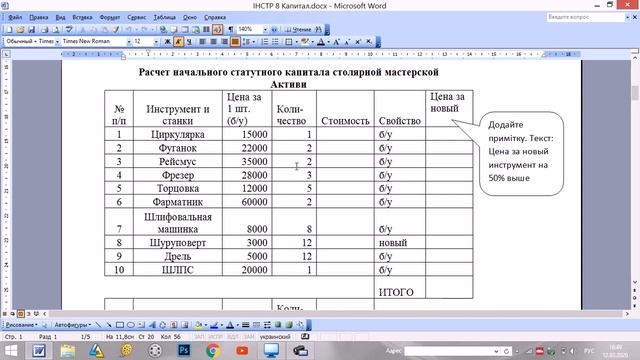This screenshot has height=360, width=640.
Task: Apply bulleted list formatting
Action: click(276, 42)
